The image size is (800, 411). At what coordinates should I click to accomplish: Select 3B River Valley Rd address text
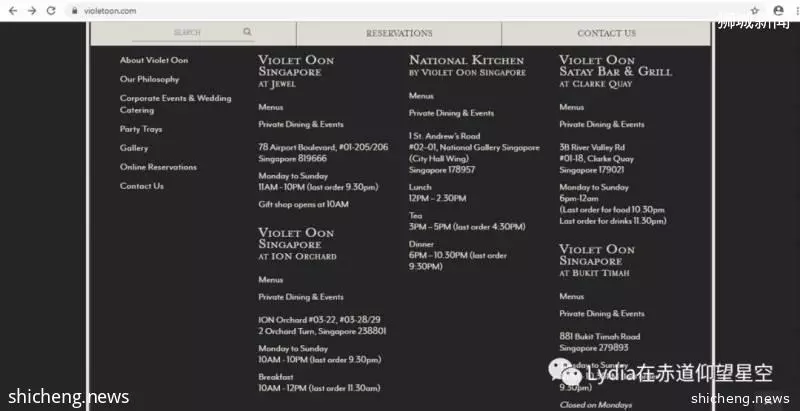592,147
